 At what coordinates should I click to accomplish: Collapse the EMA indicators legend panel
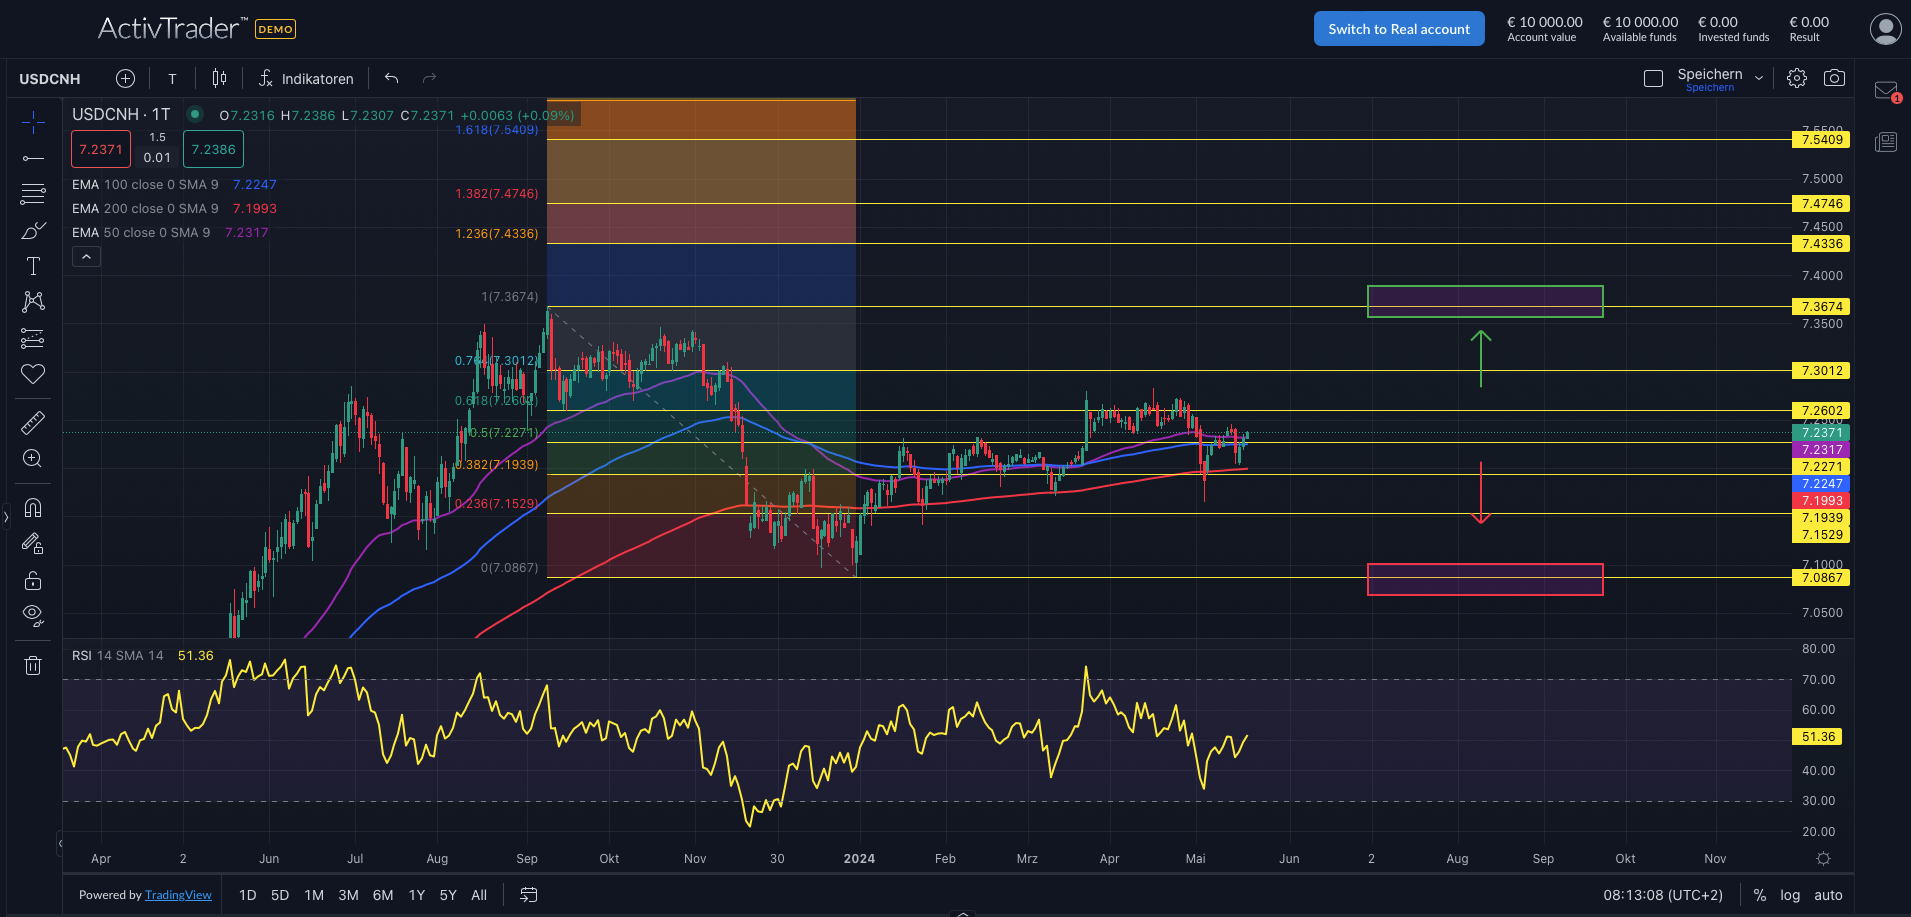[86, 256]
